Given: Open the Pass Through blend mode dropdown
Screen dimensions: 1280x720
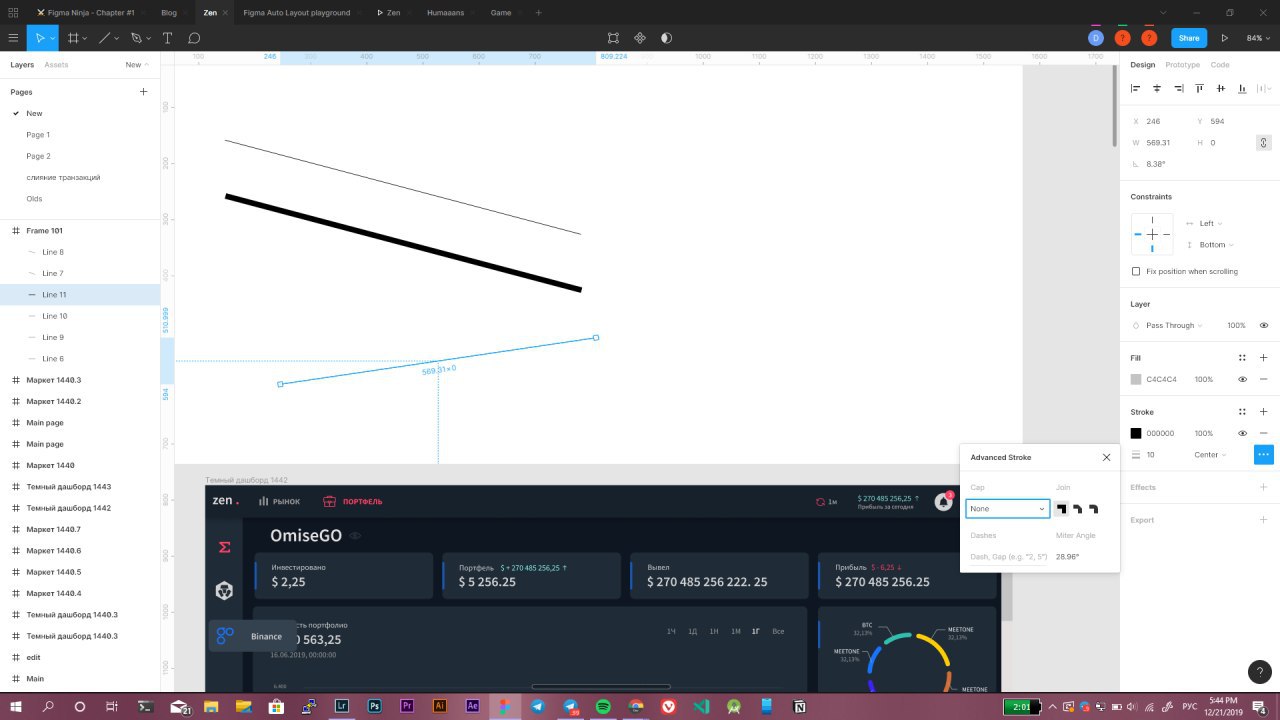Looking at the screenshot, I should 1174,325.
